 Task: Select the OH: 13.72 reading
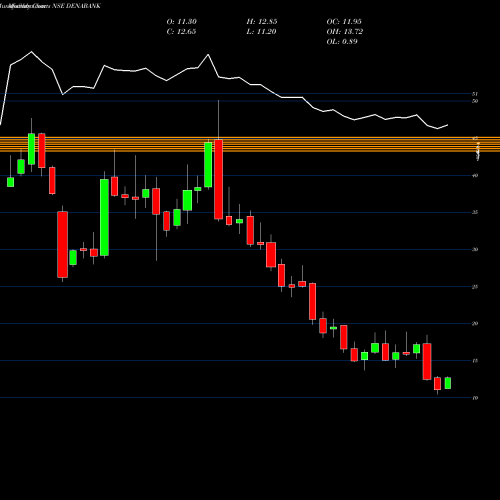point(345,32)
